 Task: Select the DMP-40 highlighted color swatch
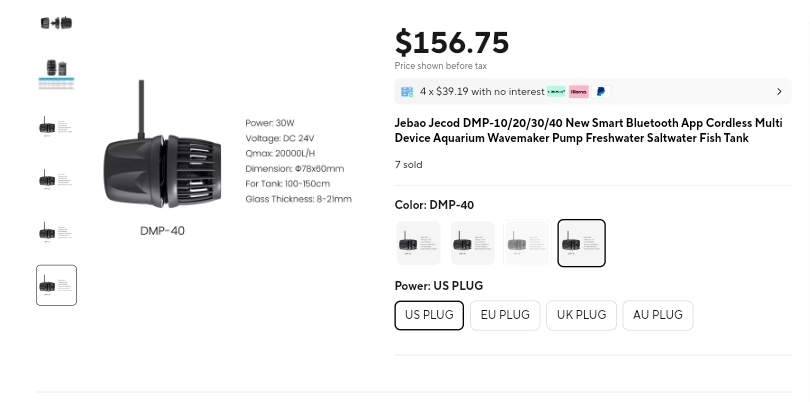coord(582,243)
